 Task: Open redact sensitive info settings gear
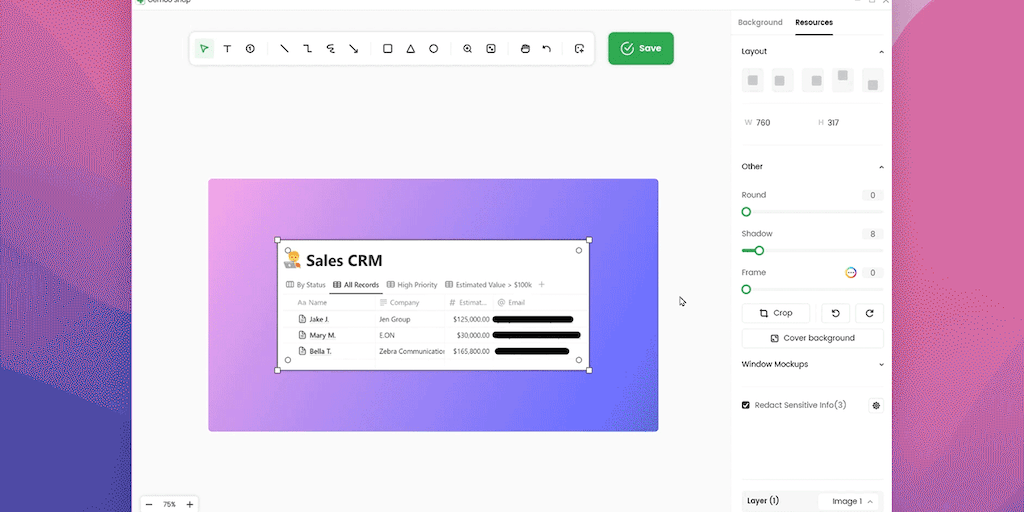coord(876,406)
